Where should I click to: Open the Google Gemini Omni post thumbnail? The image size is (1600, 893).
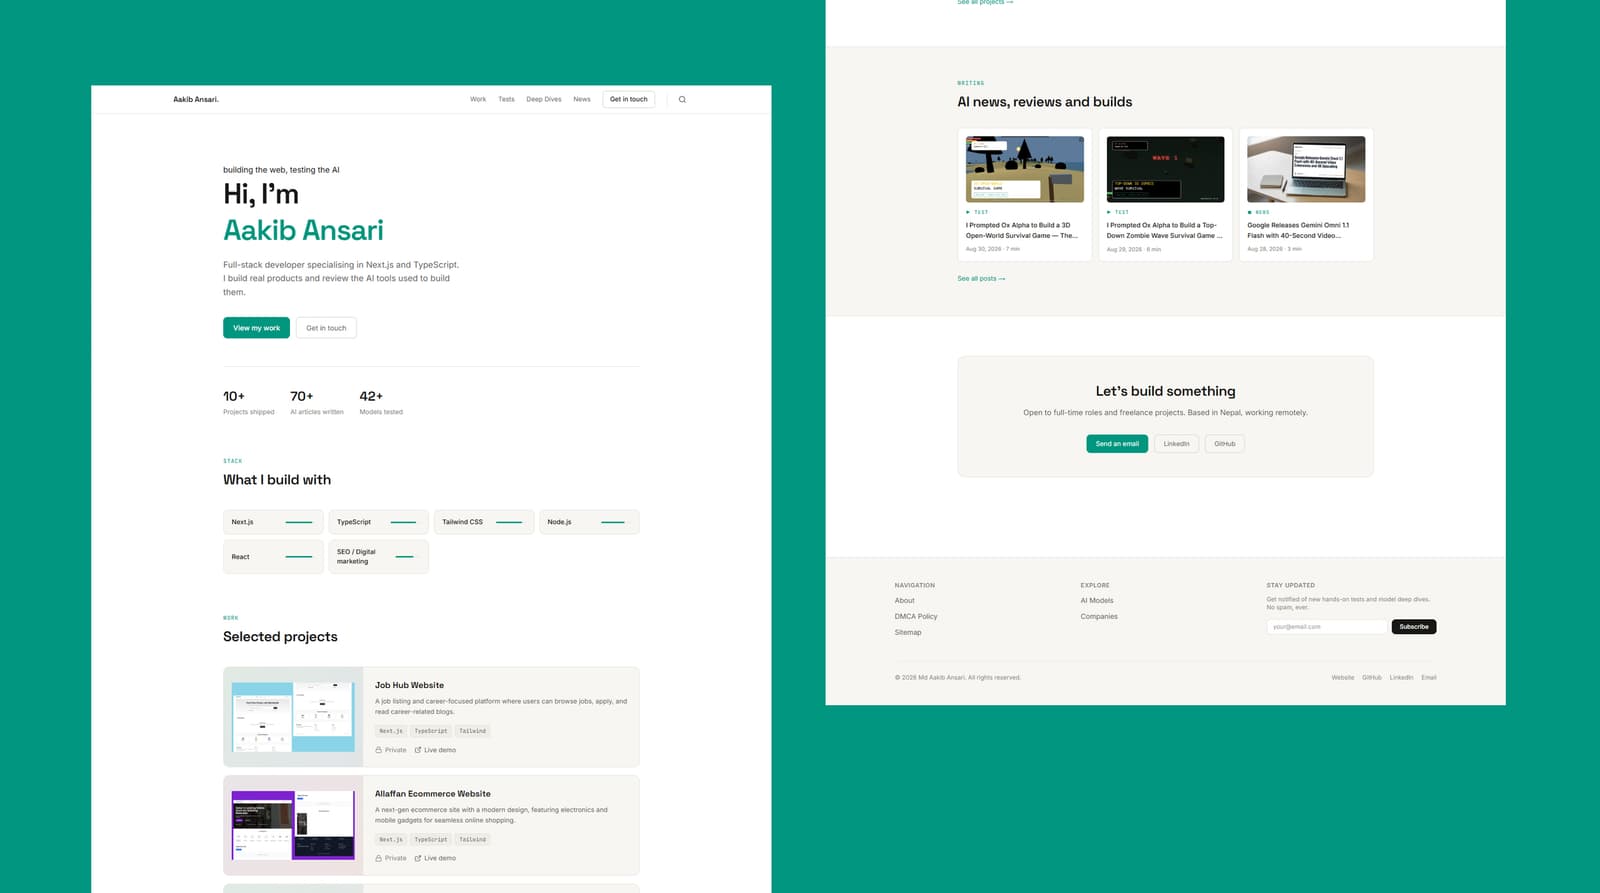1306,169
